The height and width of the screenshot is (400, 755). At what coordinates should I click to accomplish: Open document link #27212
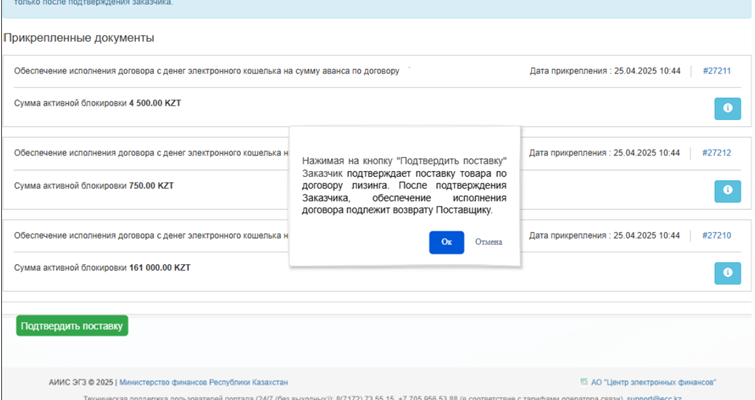tap(716, 153)
